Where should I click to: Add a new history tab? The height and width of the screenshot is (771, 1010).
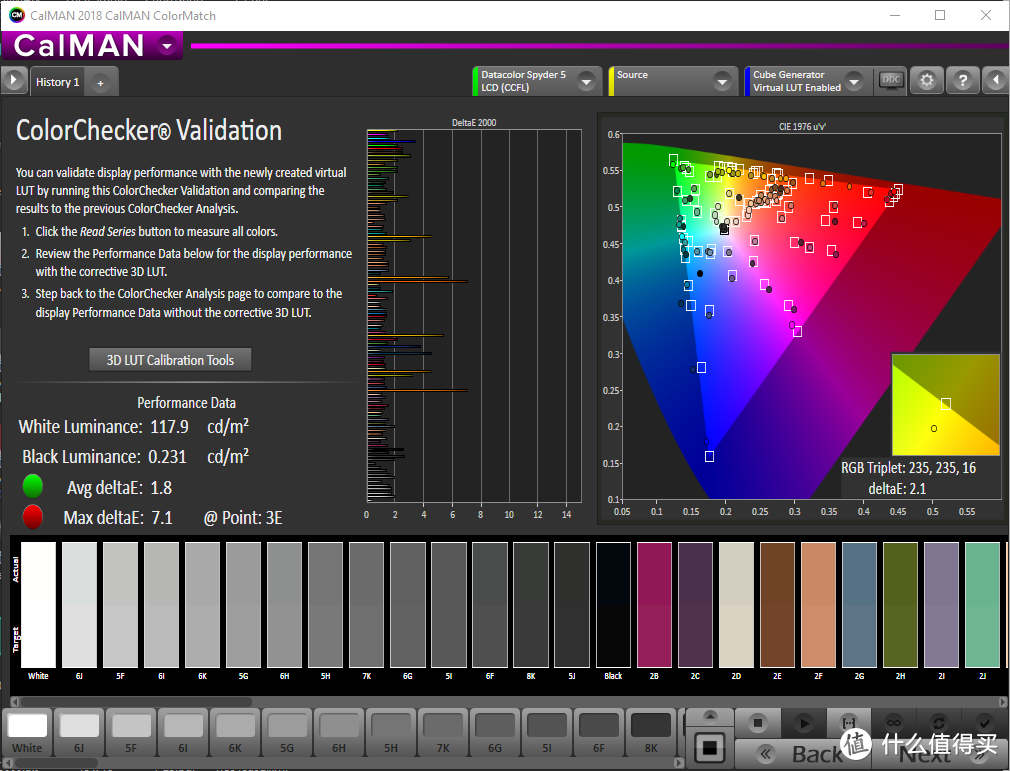click(x=100, y=83)
